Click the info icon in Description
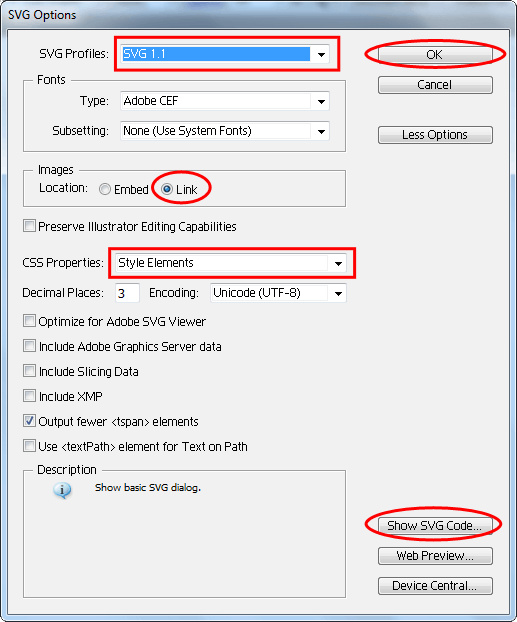This screenshot has height=622, width=517. (x=62, y=490)
